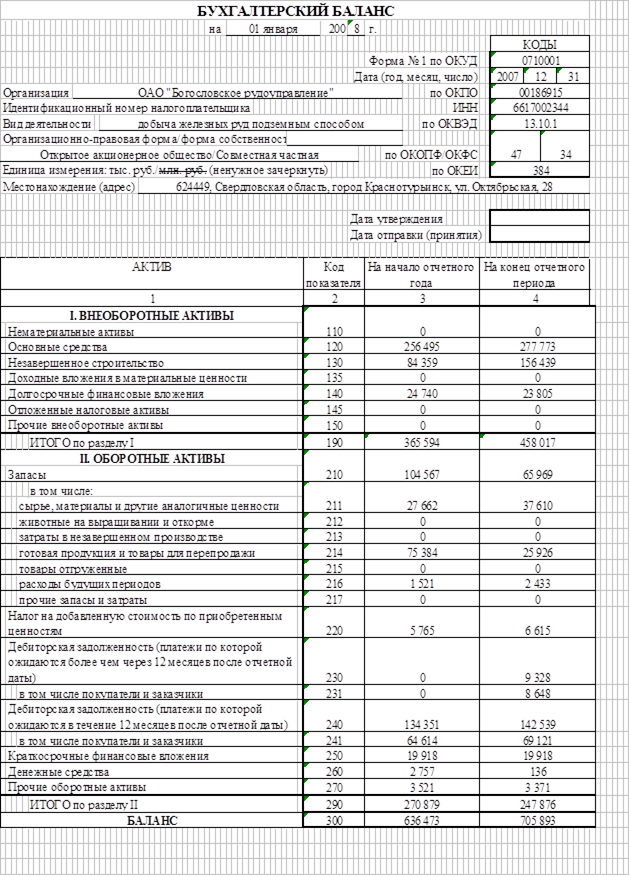
Task: Select section I total 458 017
Action: 537,442
